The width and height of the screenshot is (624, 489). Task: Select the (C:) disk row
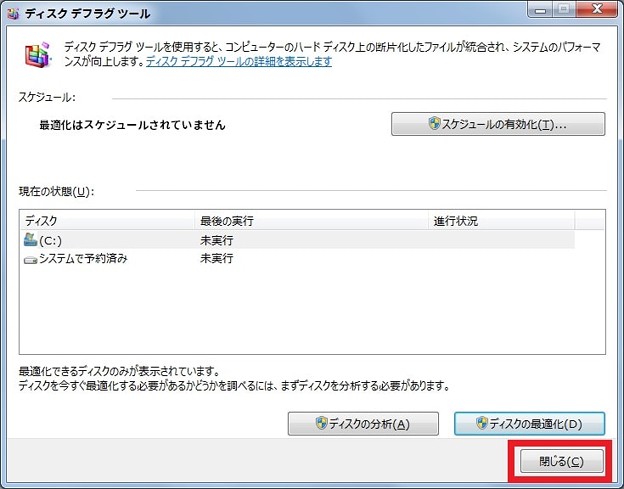(x=297, y=240)
